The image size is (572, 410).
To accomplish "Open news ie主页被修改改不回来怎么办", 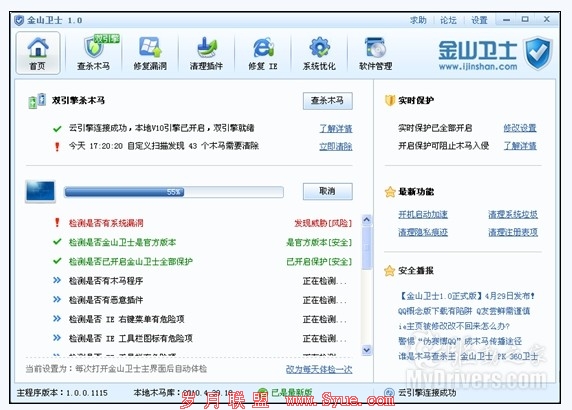I will [454, 326].
